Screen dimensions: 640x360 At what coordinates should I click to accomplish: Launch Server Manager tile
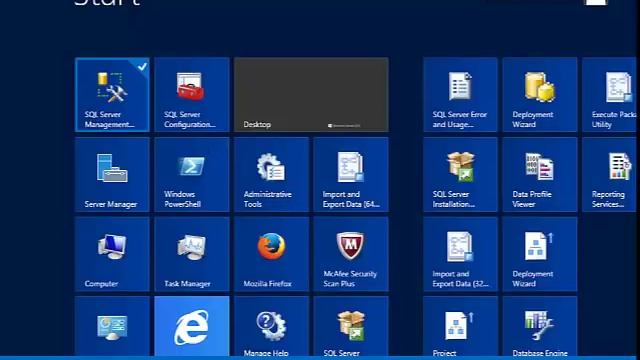112,174
